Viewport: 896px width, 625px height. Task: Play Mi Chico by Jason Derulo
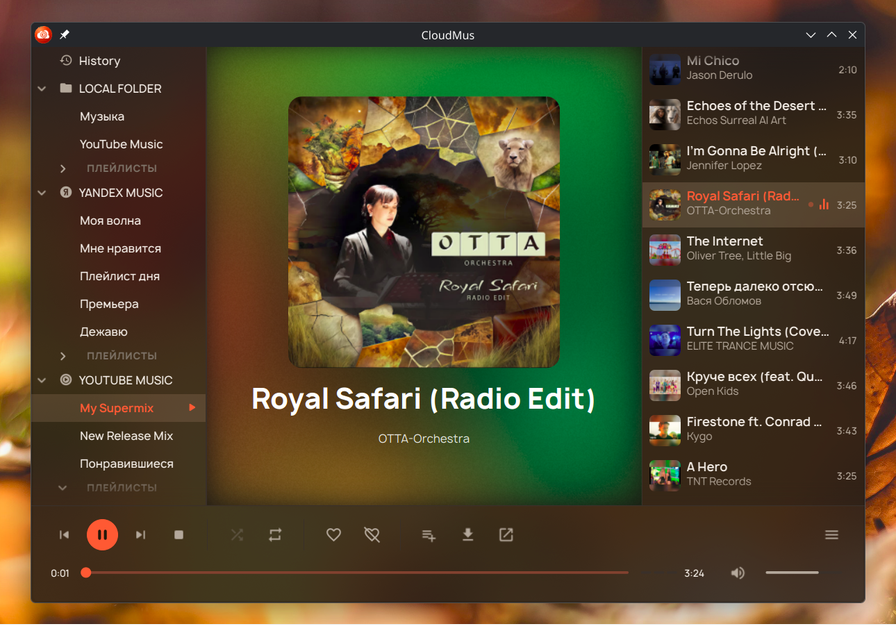pos(753,70)
